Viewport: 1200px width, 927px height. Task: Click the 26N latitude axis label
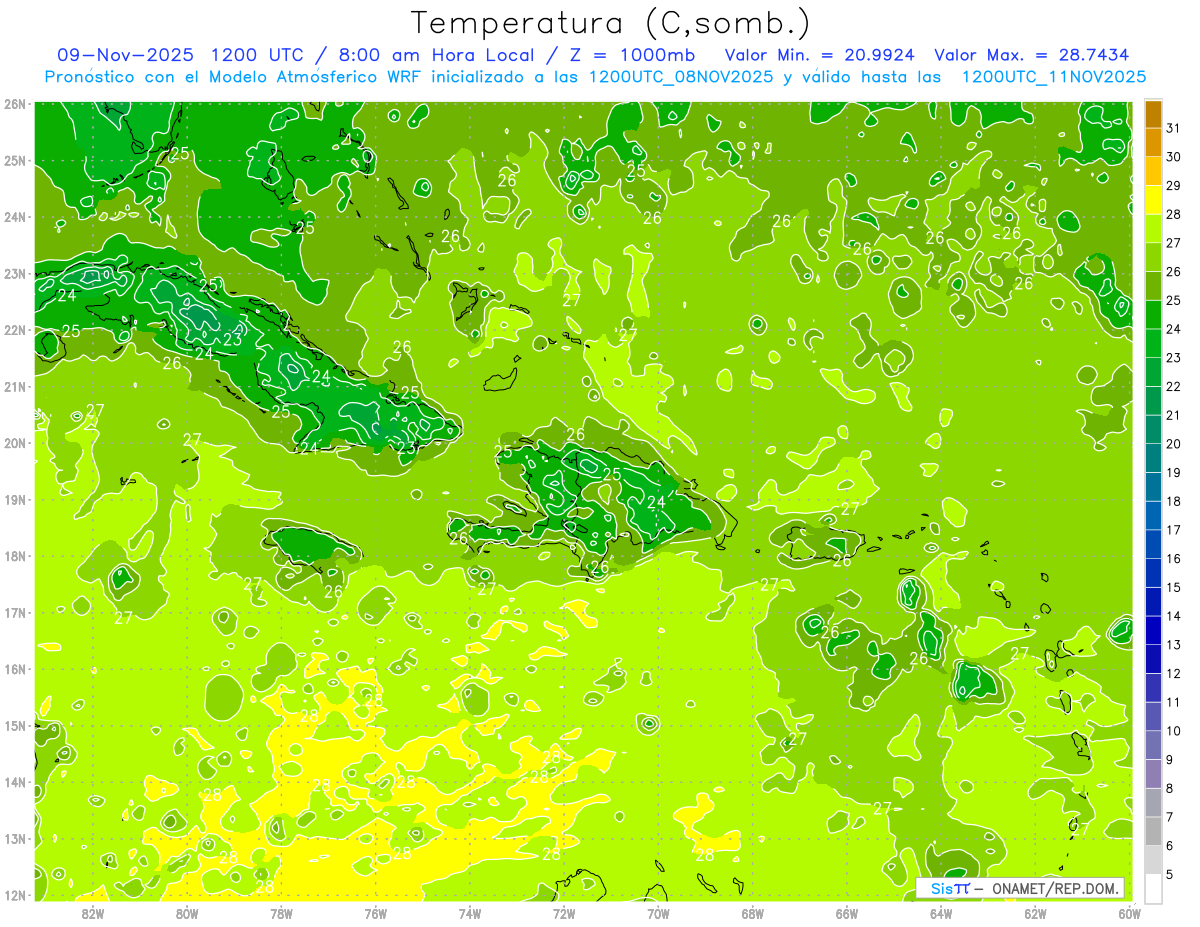(x=14, y=104)
